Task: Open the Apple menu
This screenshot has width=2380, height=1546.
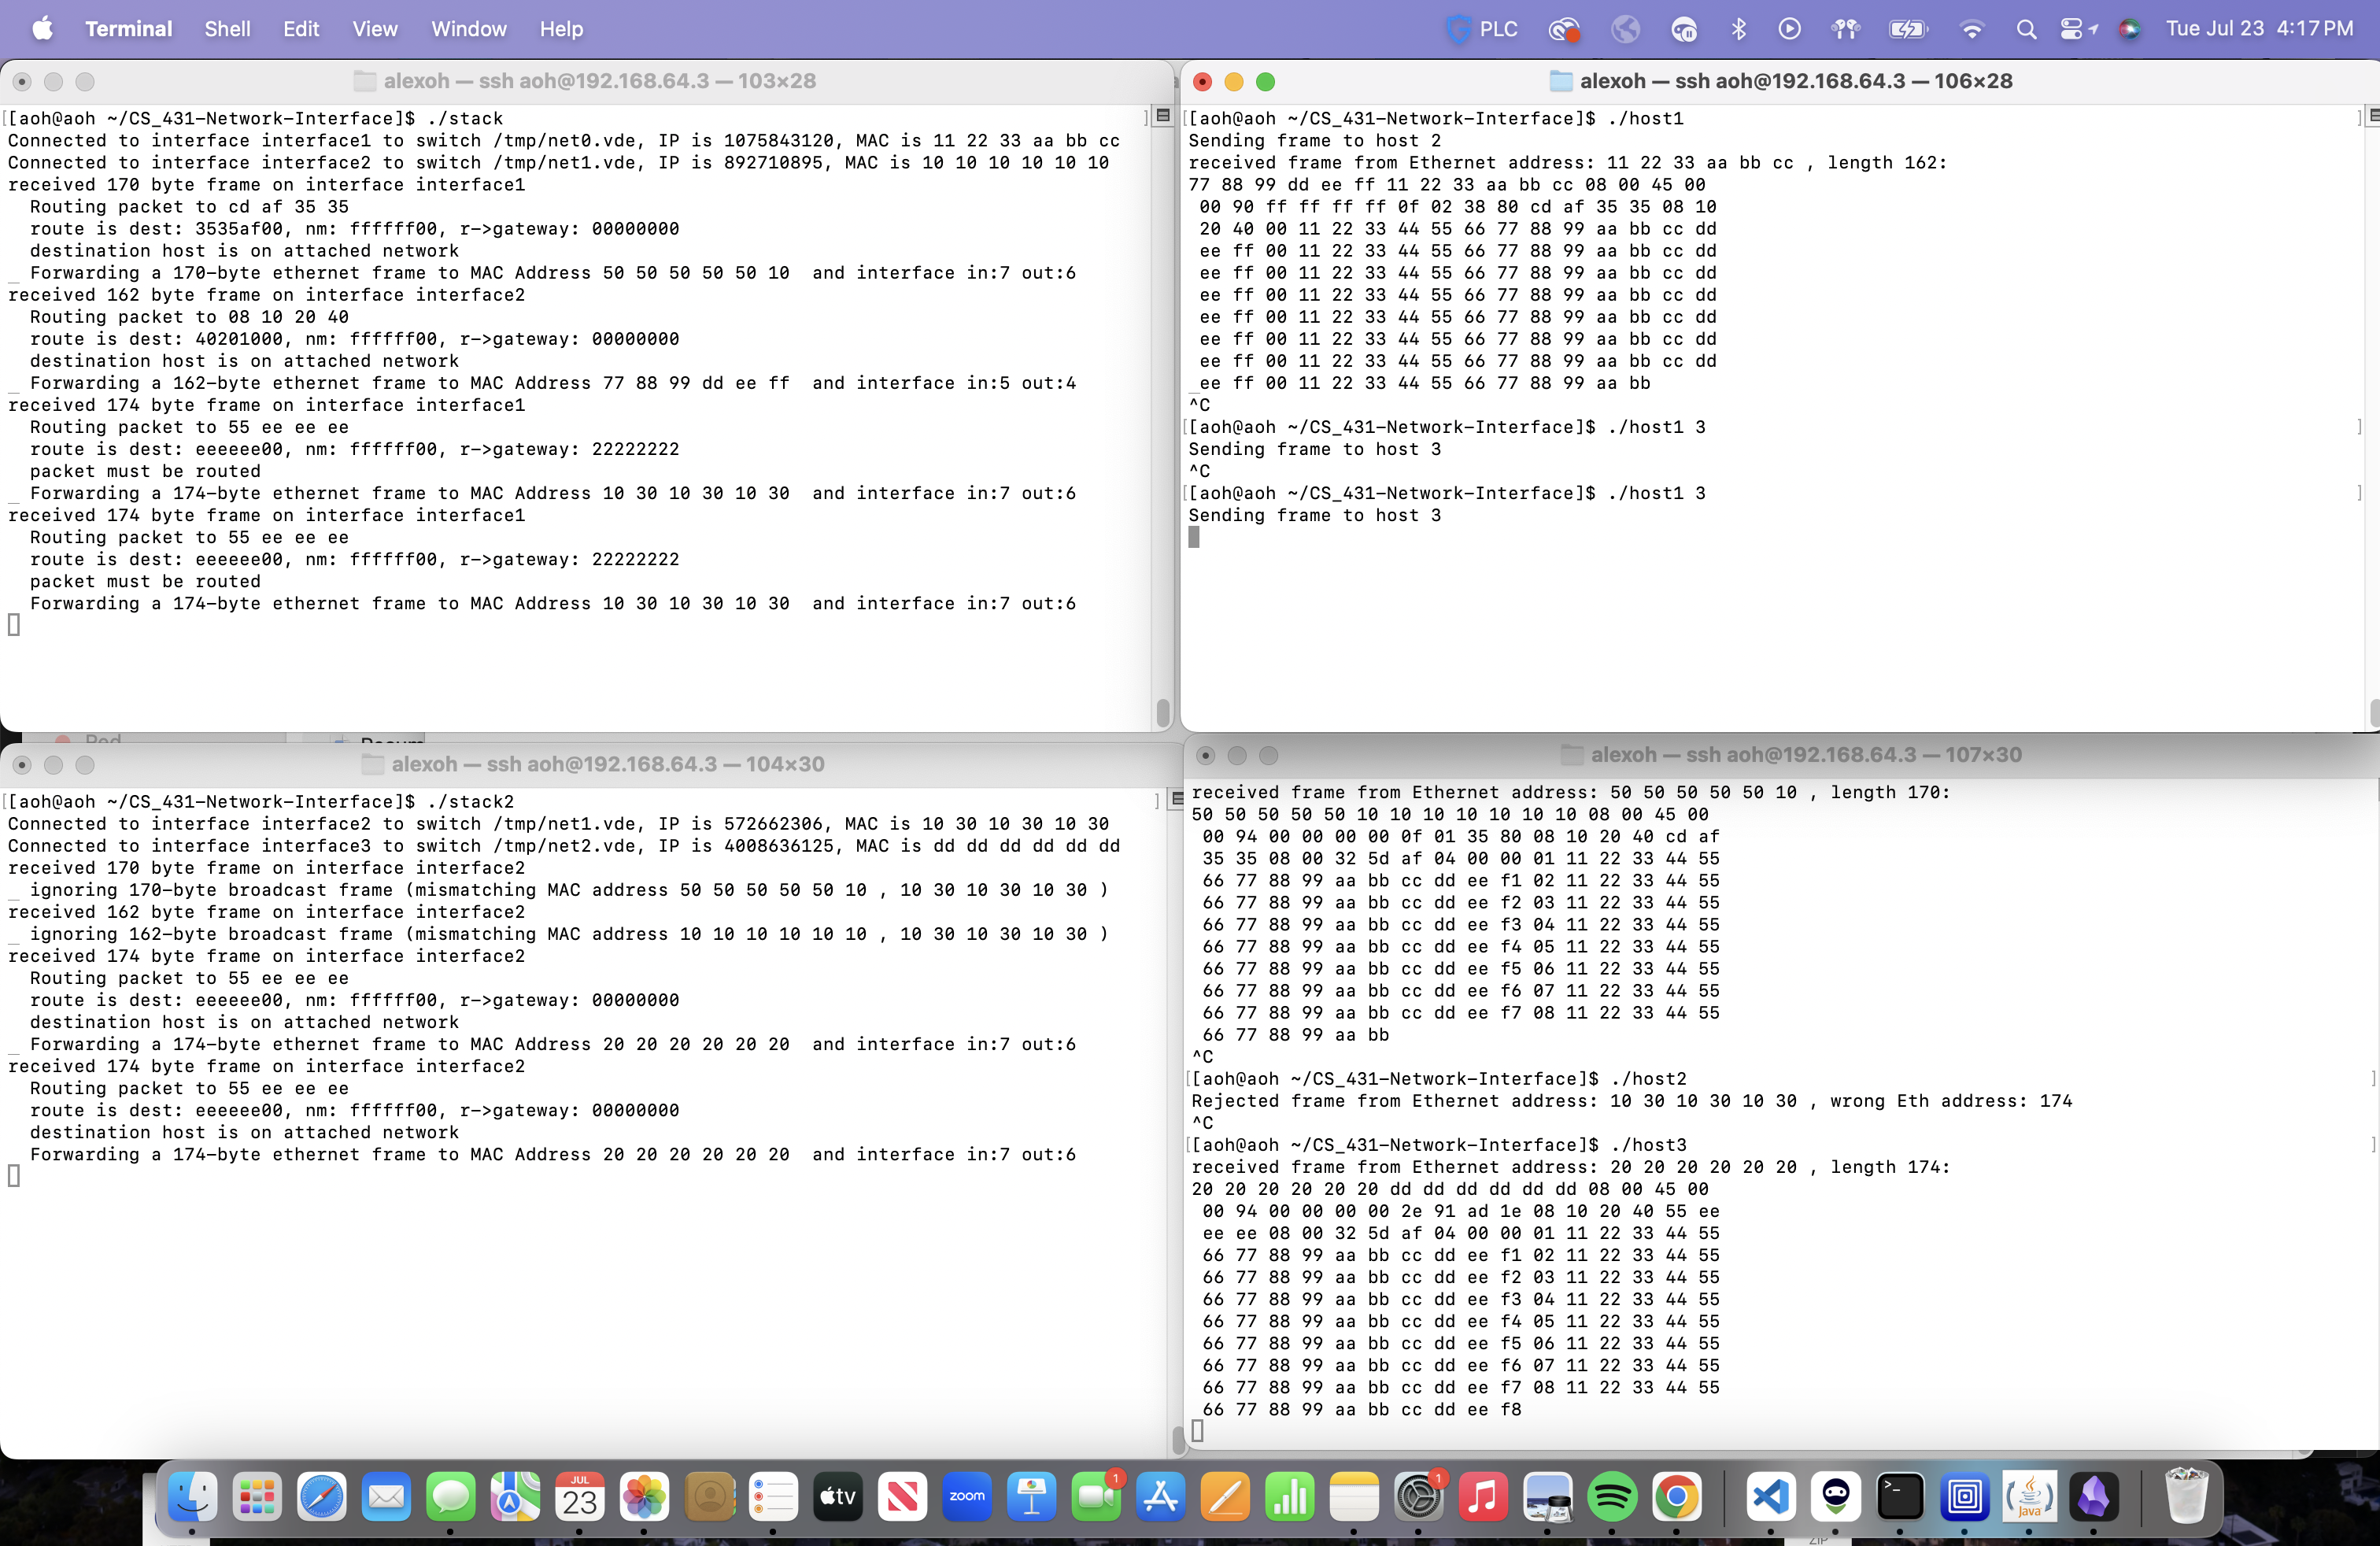Action: click(x=42, y=29)
